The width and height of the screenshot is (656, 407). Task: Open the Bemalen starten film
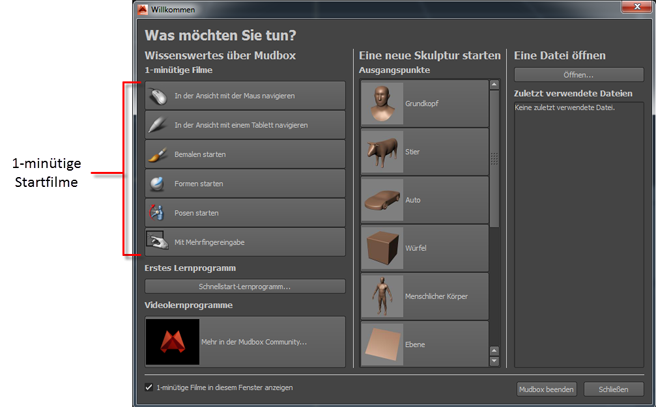(x=245, y=154)
